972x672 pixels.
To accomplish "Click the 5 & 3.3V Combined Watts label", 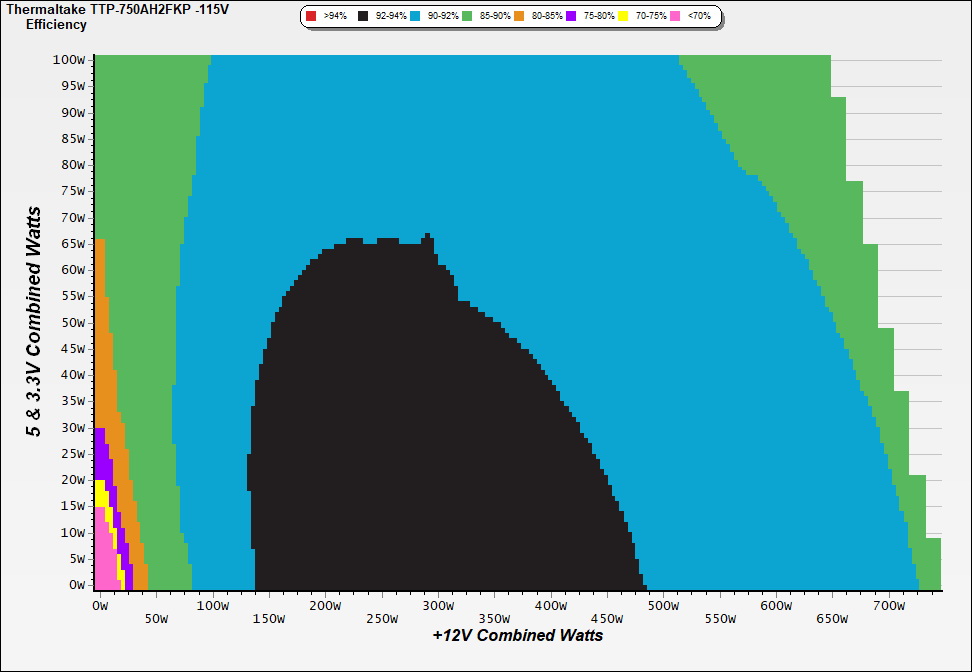I will click(x=35, y=322).
